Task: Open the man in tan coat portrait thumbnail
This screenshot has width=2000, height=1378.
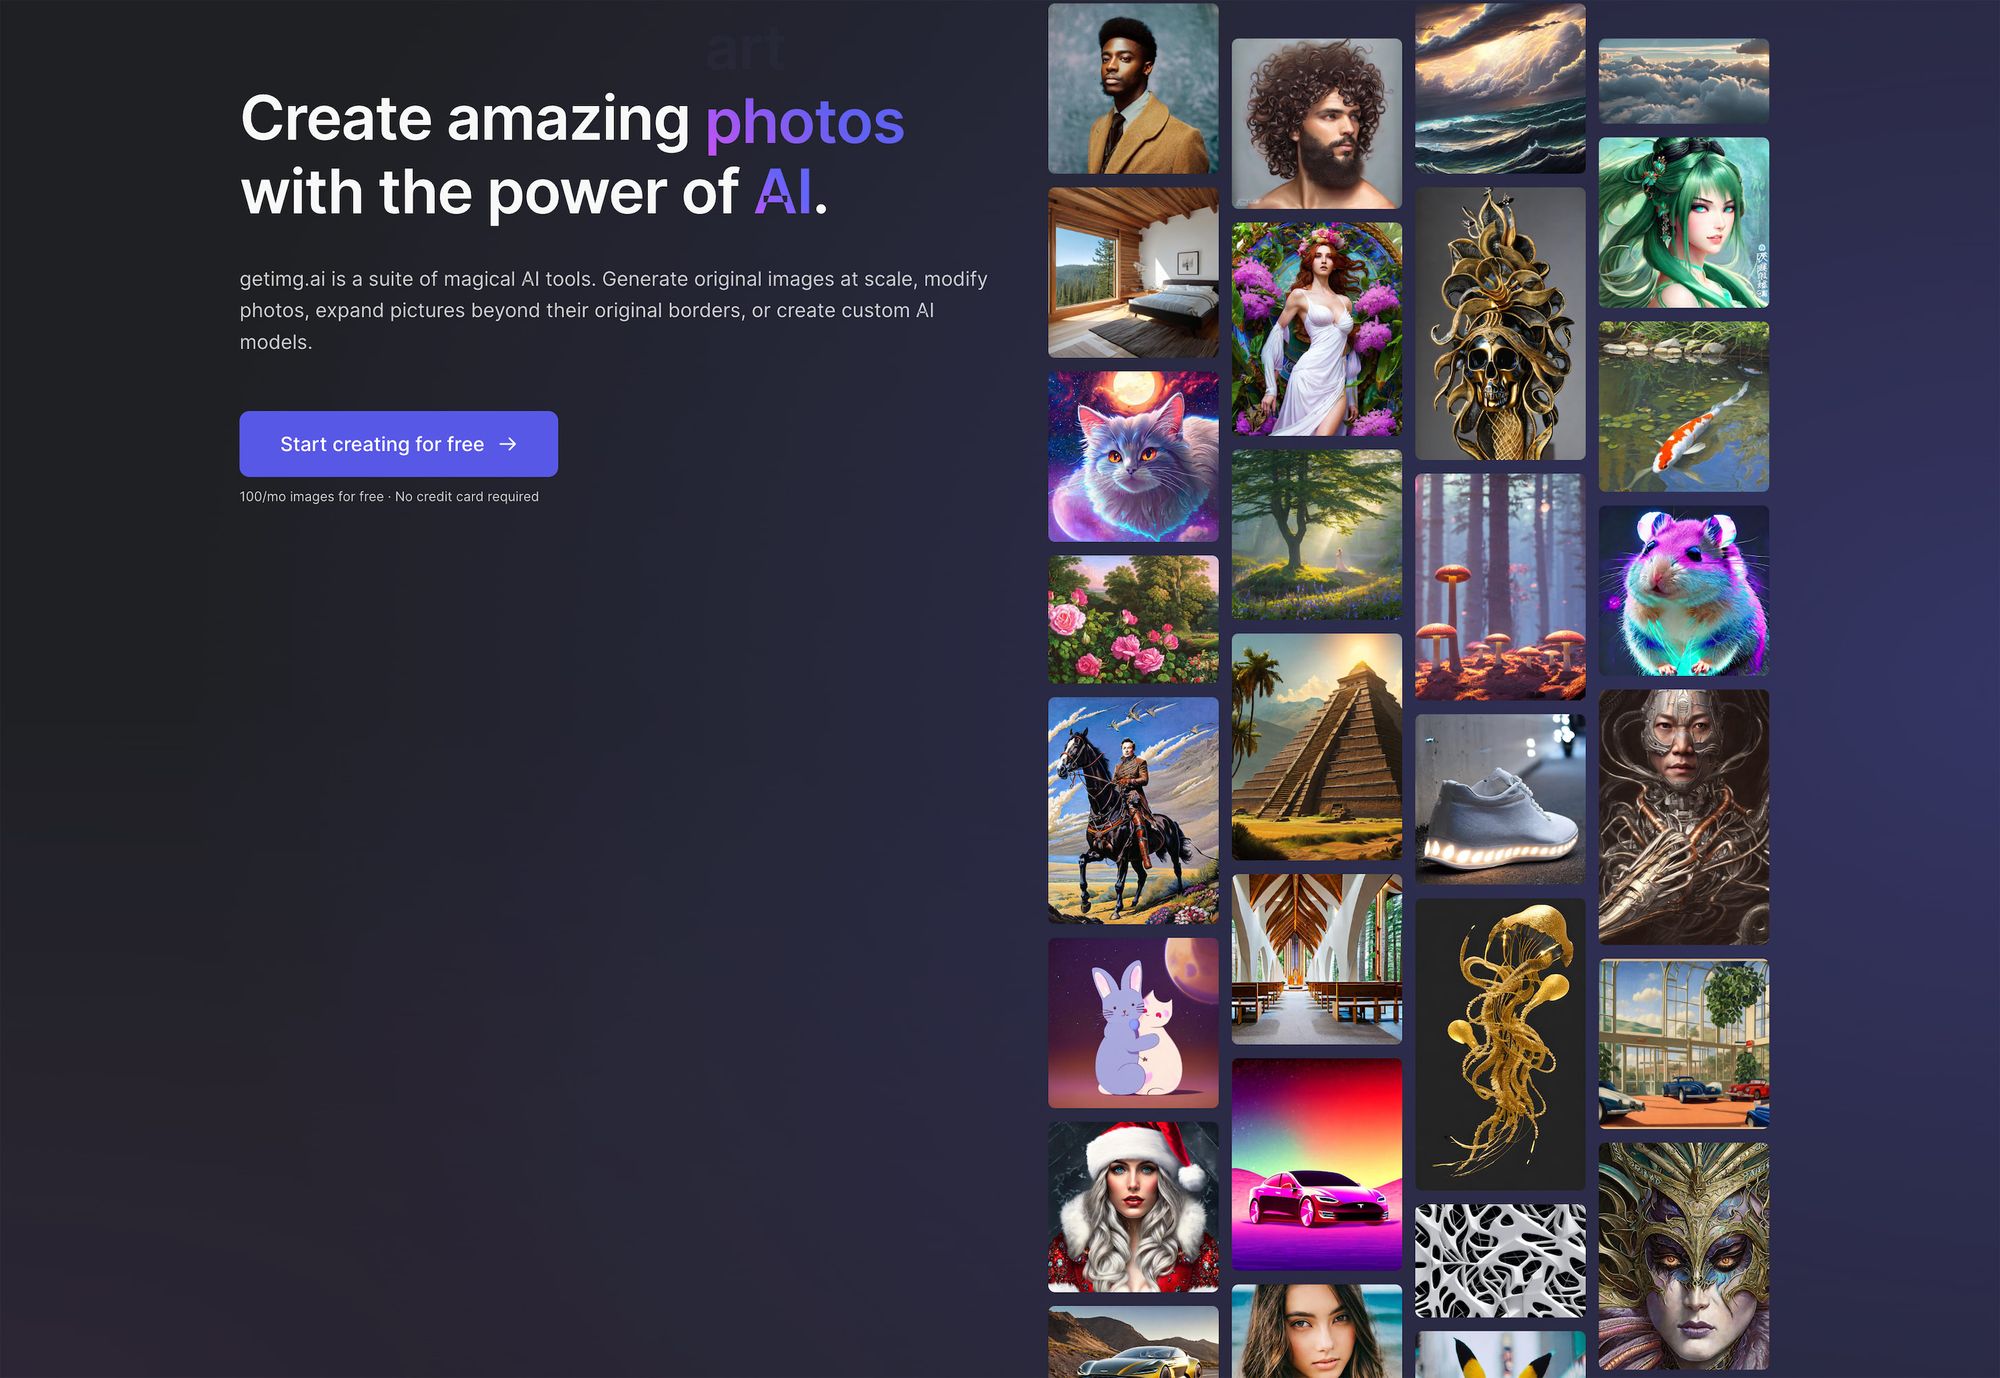Action: tap(1133, 88)
